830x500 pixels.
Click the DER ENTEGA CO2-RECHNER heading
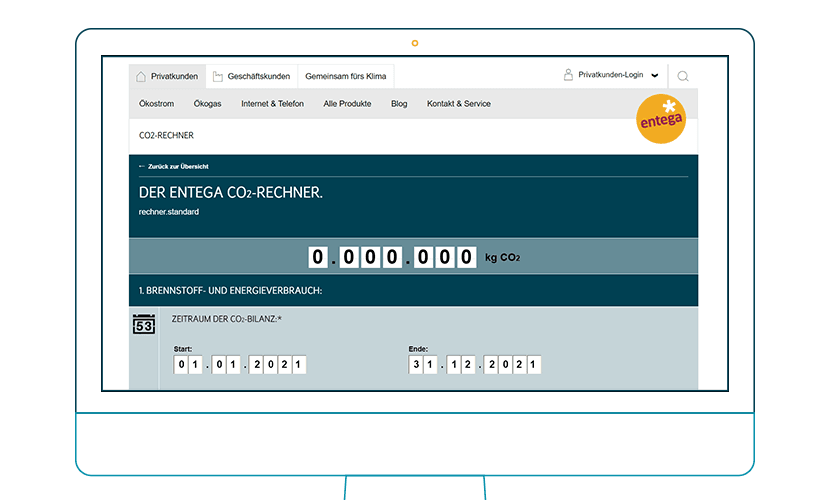click(231, 192)
